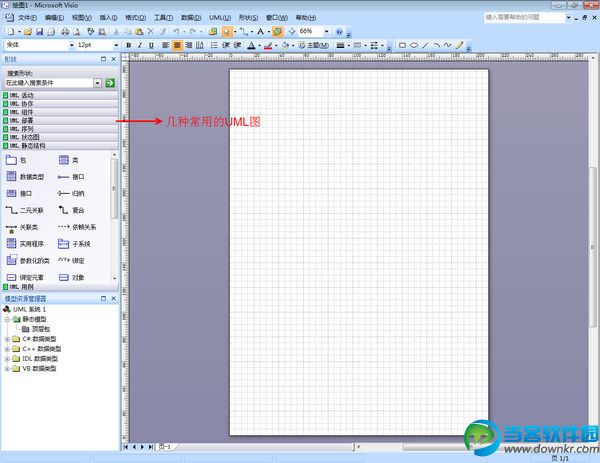
Task: Open the font size 12pt dropdown
Action: tap(116, 45)
